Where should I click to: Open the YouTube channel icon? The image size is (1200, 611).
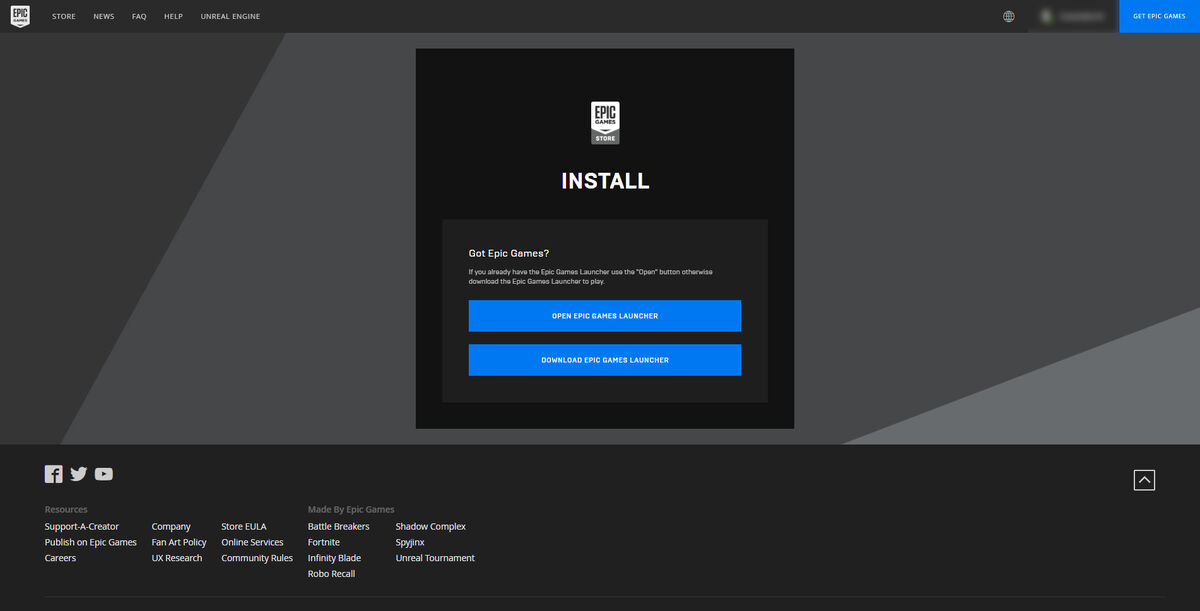[x=104, y=474]
